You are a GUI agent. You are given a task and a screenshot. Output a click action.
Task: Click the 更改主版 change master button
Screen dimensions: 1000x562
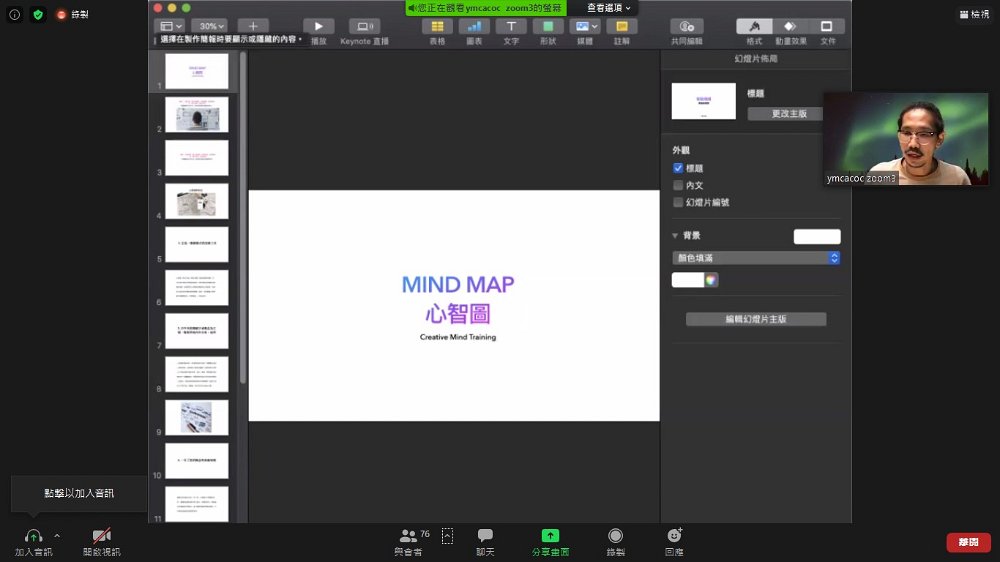point(789,114)
